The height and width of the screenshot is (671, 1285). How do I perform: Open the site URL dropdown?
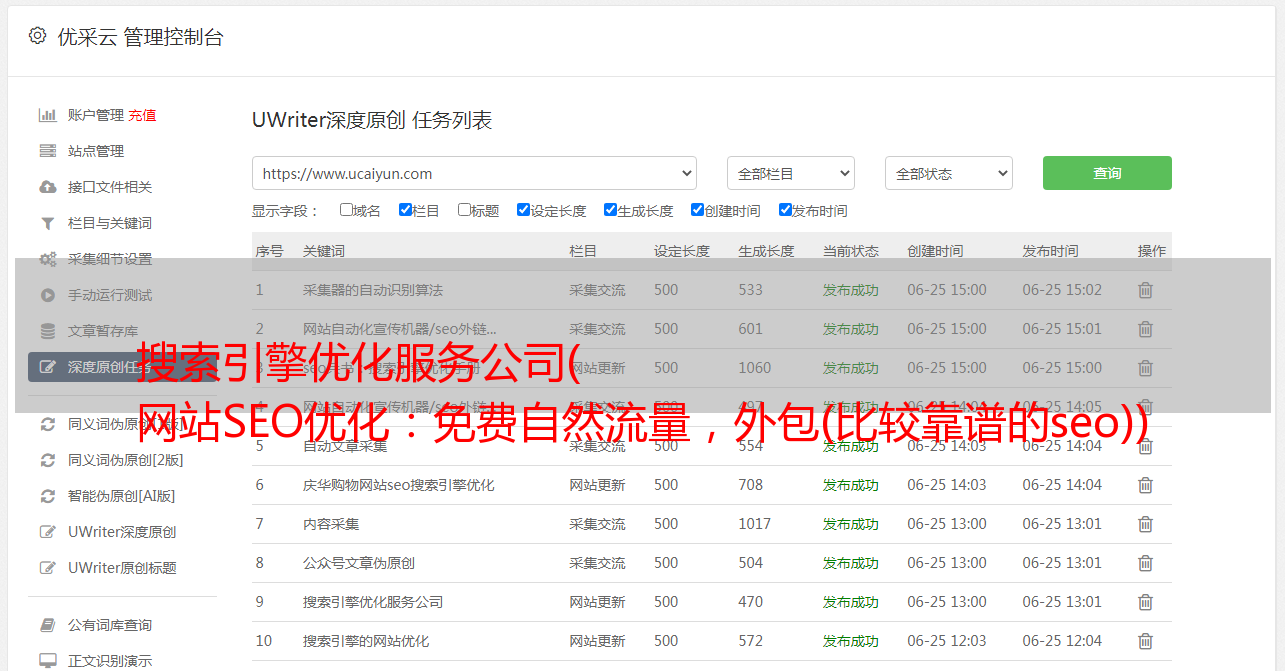coord(474,173)
